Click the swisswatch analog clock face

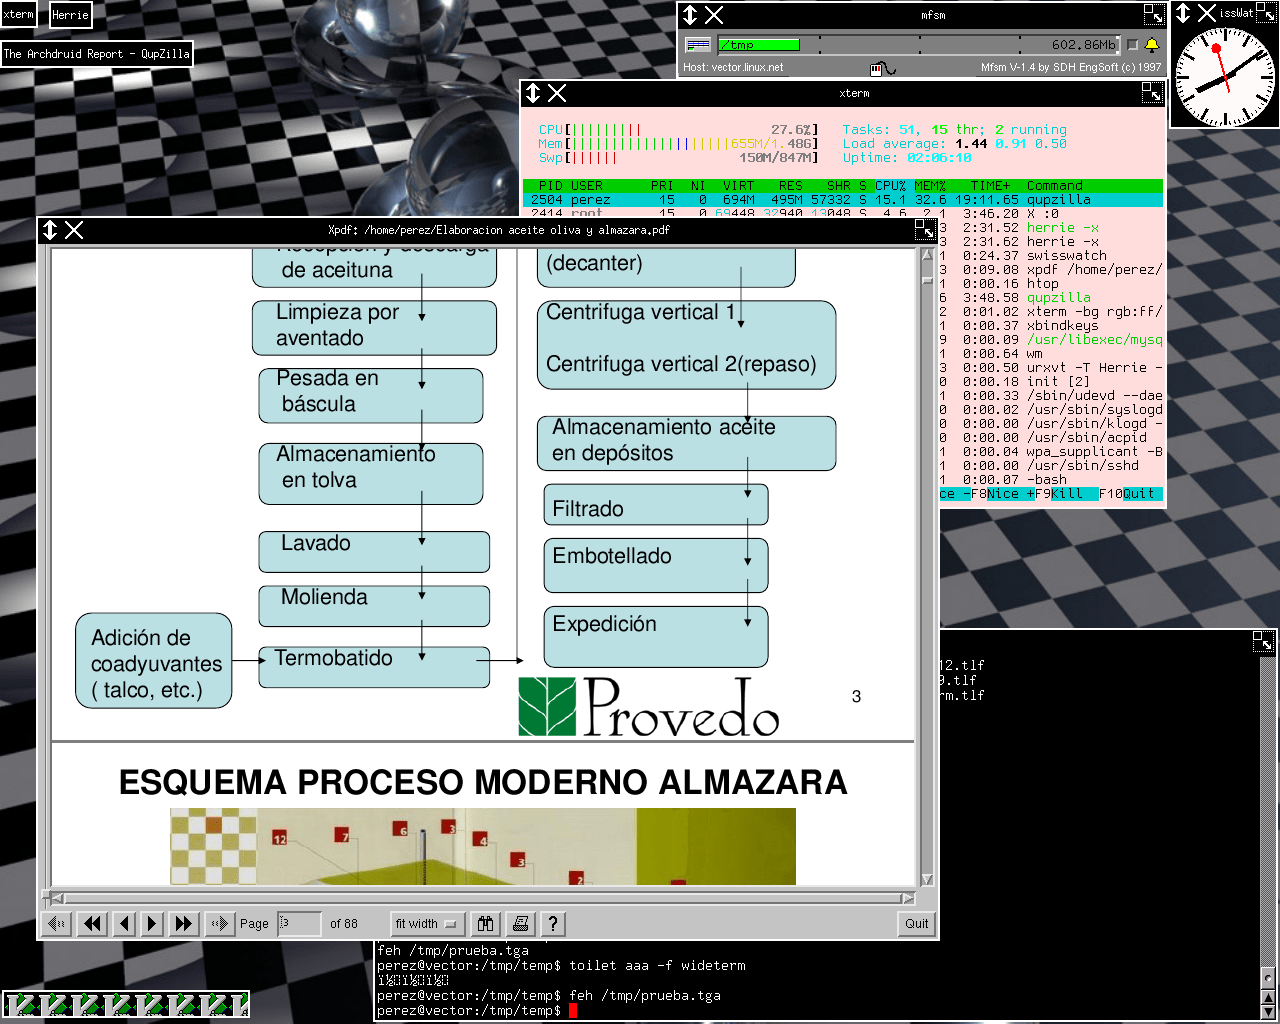[1226, 76]
